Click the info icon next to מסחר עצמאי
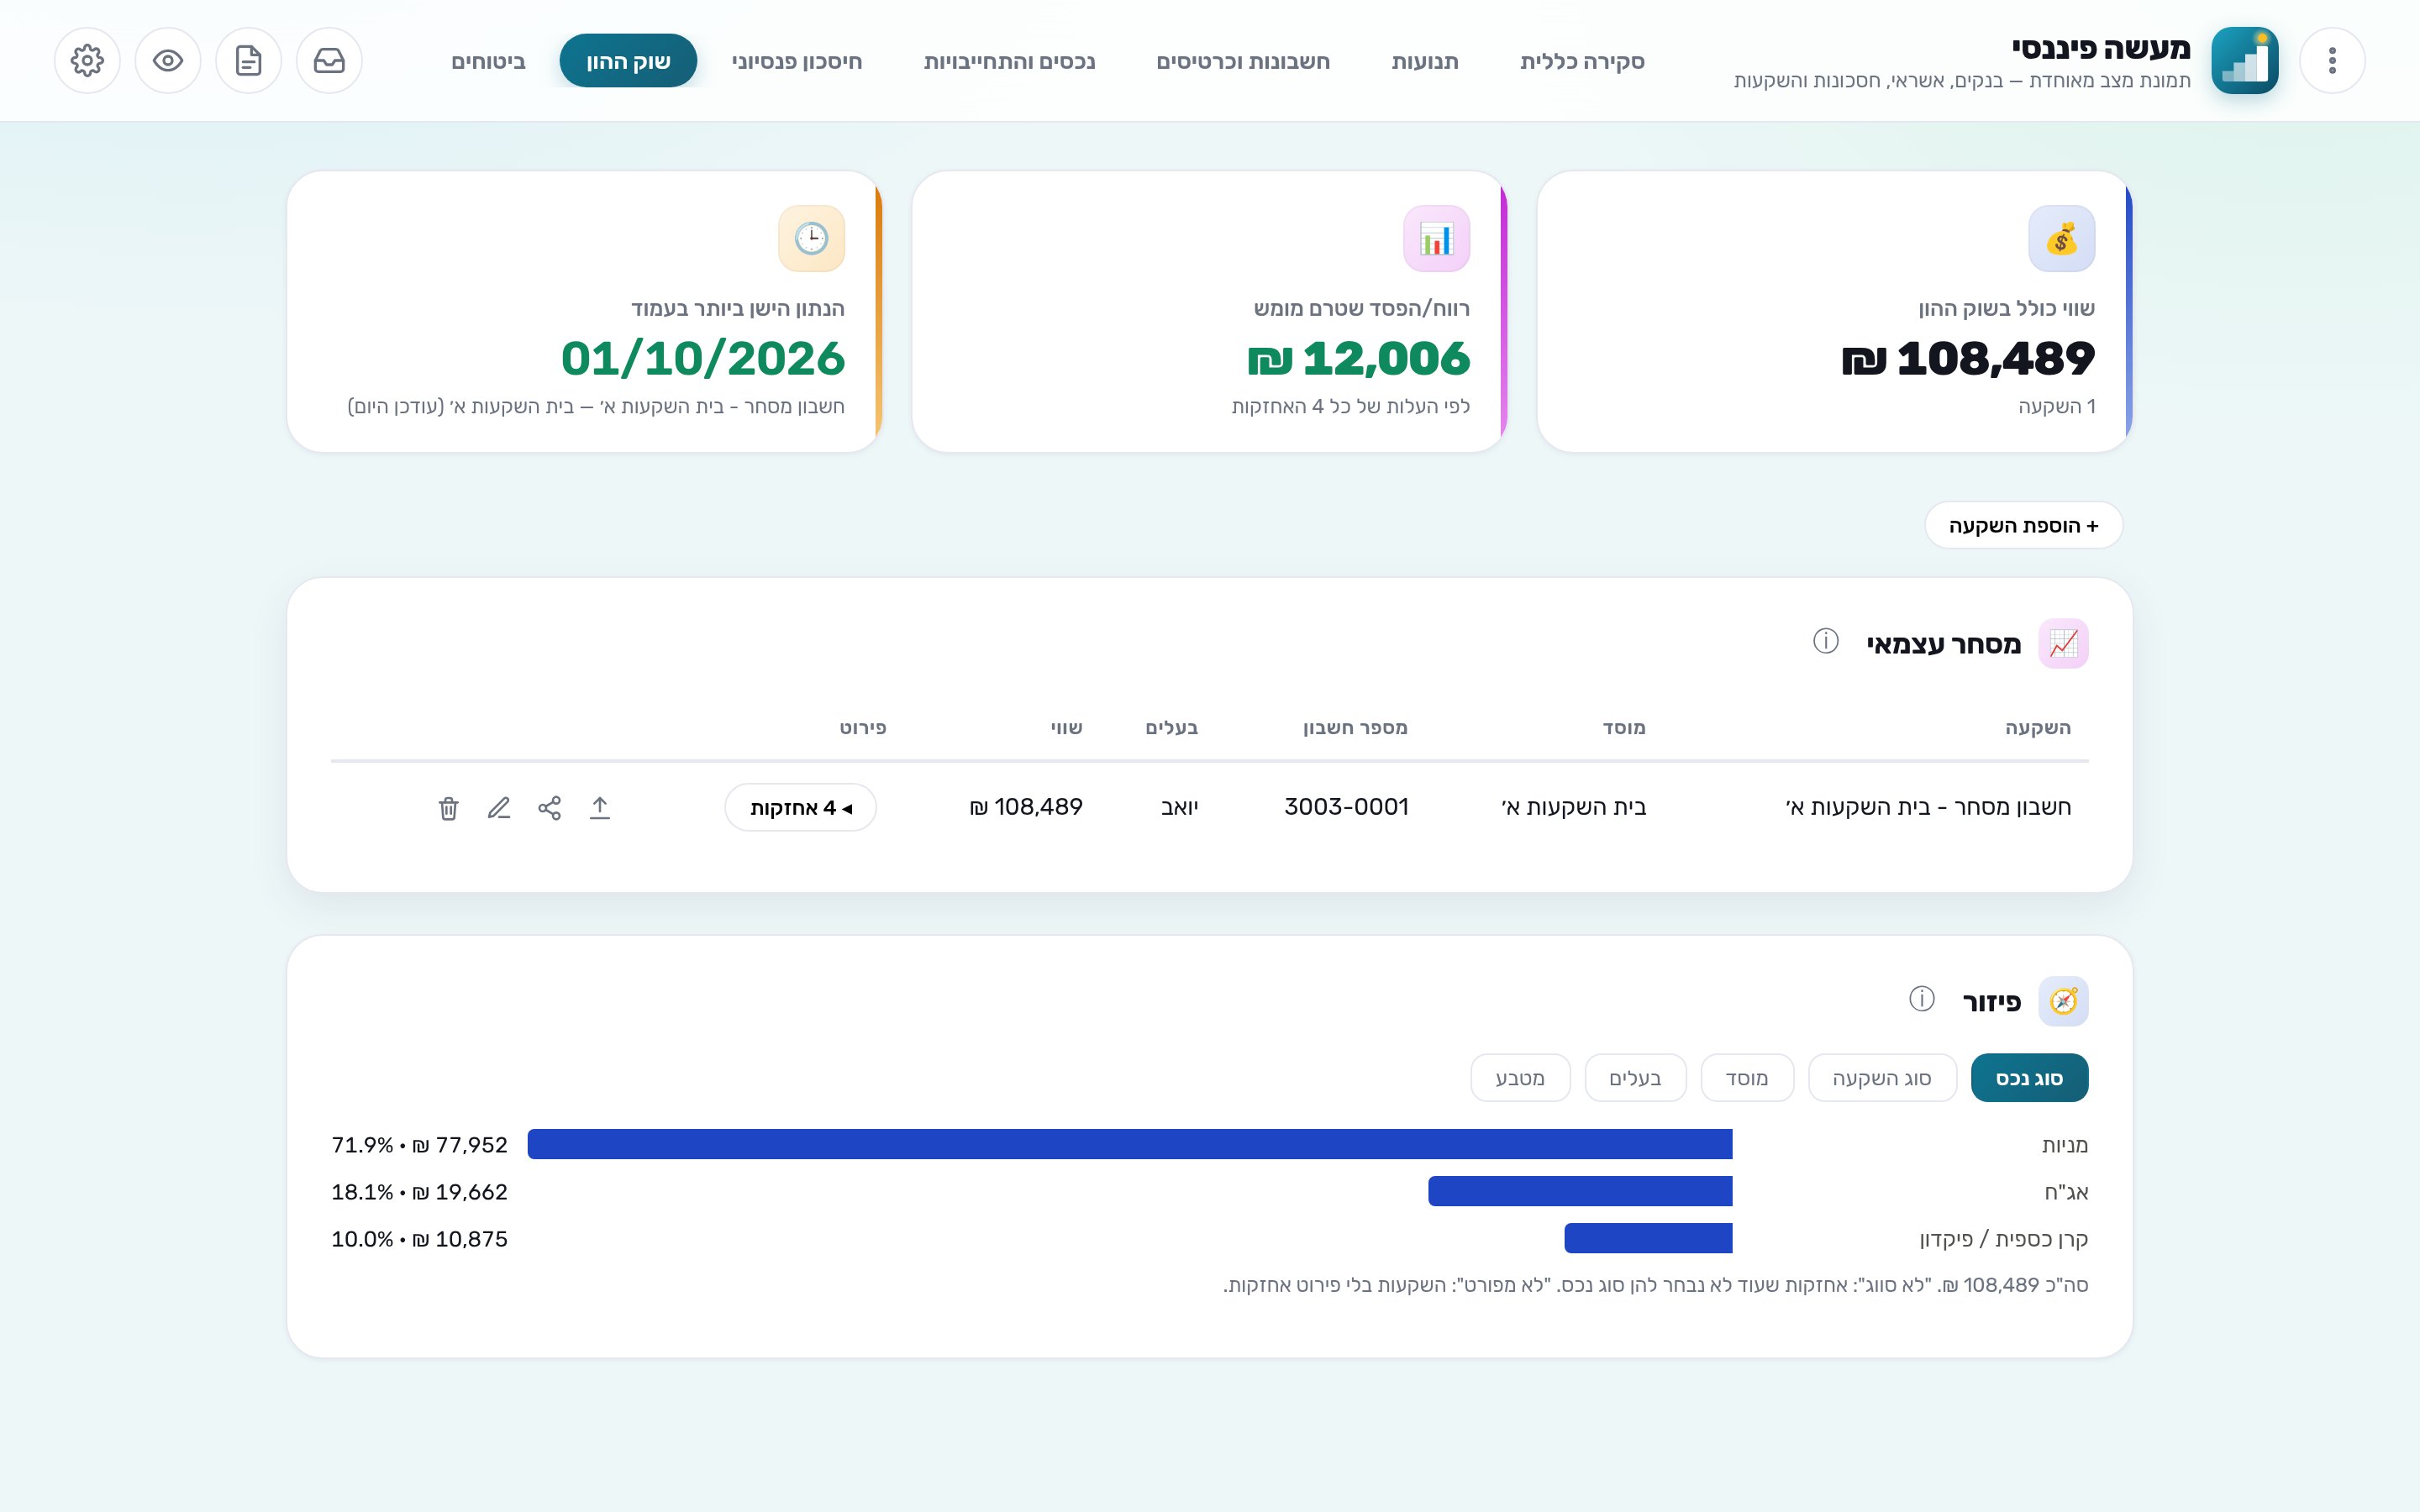2420x1512 pixels. click(1826, 641)
